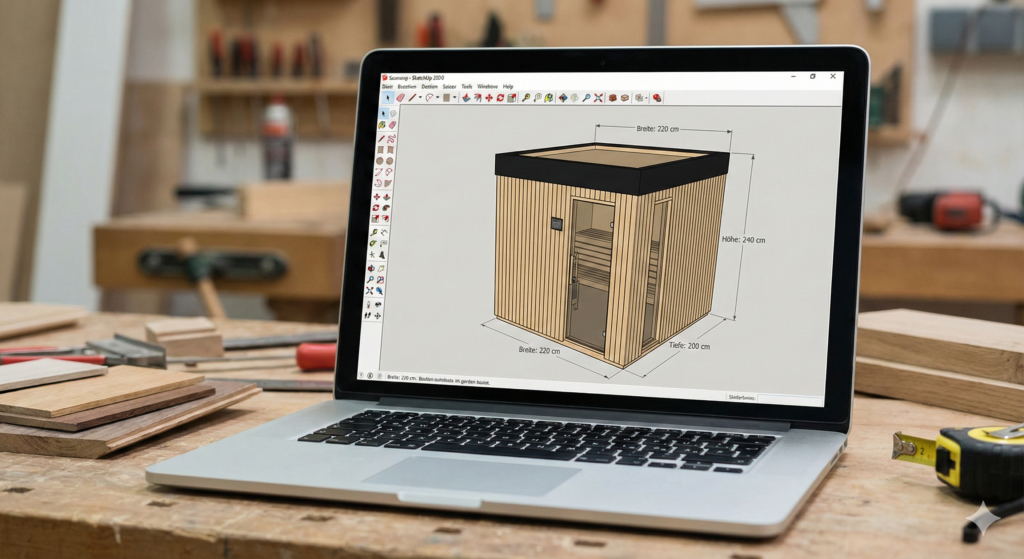Image resolution: width=1024 pixels, height=559 pixels.
Task: Select Line pencil in left tool palette
Action: [382, 138]
